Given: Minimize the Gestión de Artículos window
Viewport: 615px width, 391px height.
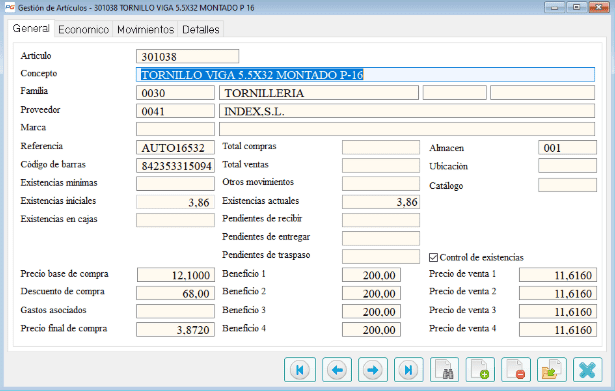Looking at the screenshot, I should click(x=555, y=7).
